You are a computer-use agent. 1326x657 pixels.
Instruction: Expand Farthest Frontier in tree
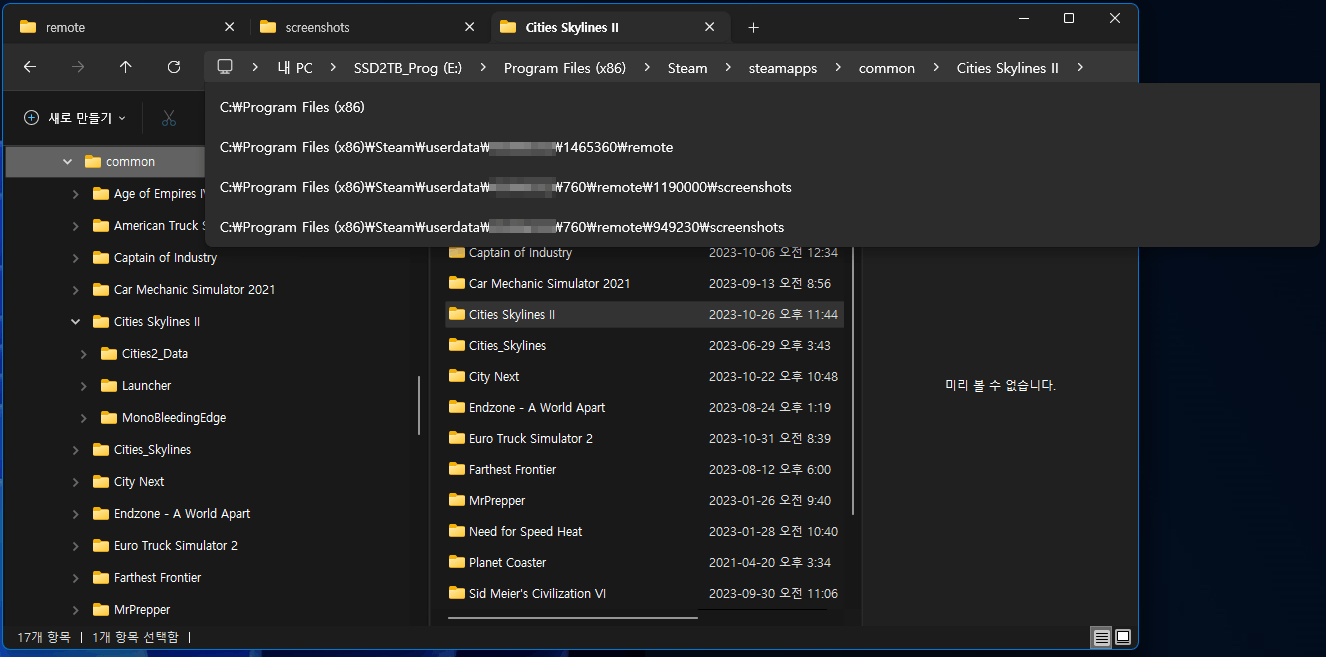click(x=76, y=577)
